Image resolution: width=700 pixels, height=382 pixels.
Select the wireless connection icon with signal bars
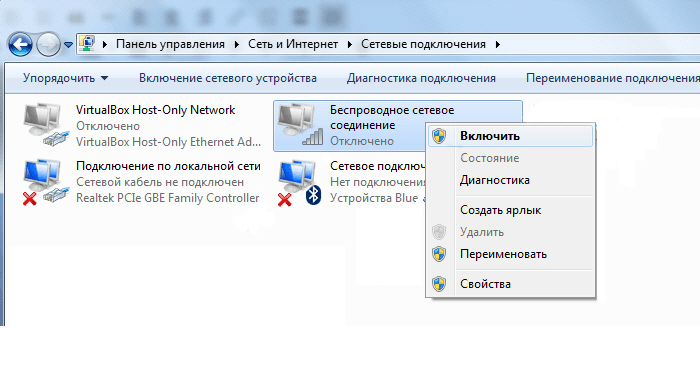point(300,125)
